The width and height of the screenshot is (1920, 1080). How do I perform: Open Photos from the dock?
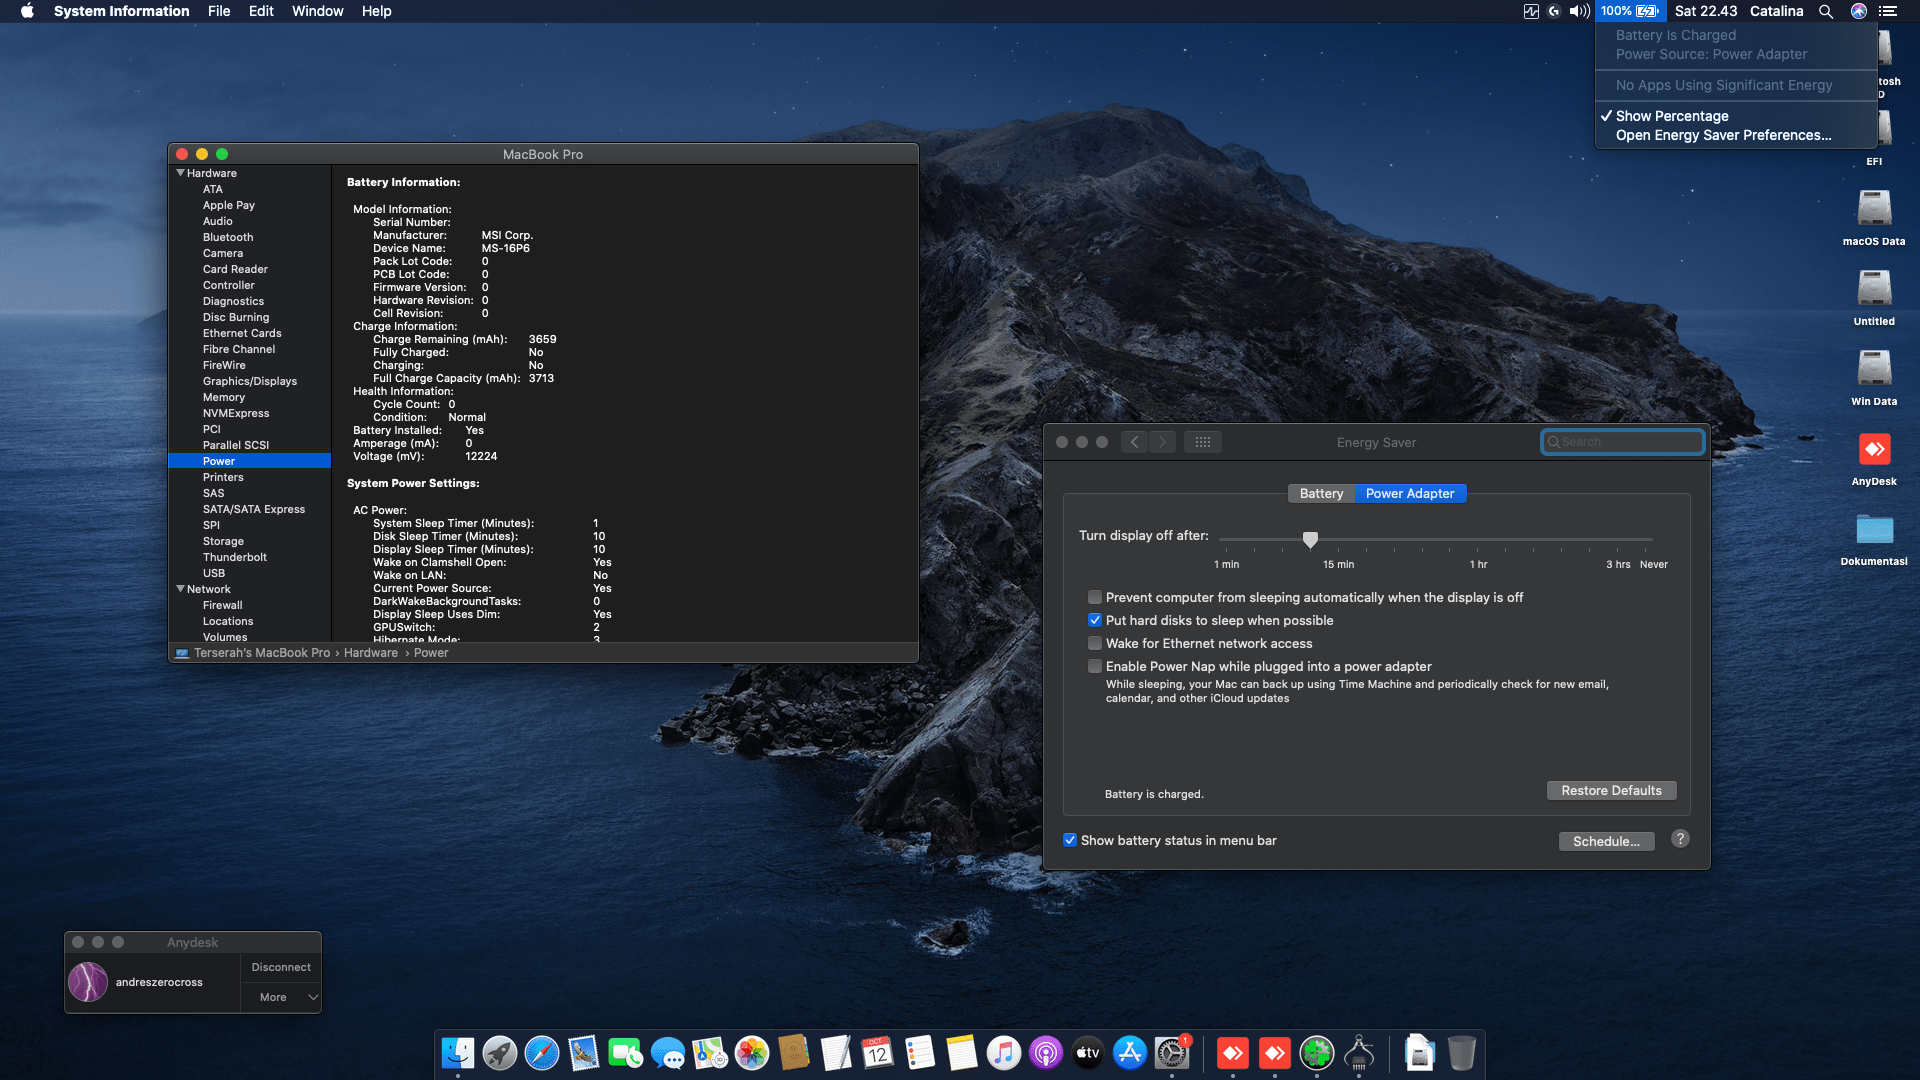pyautogui.click(x=752, y=1053)
